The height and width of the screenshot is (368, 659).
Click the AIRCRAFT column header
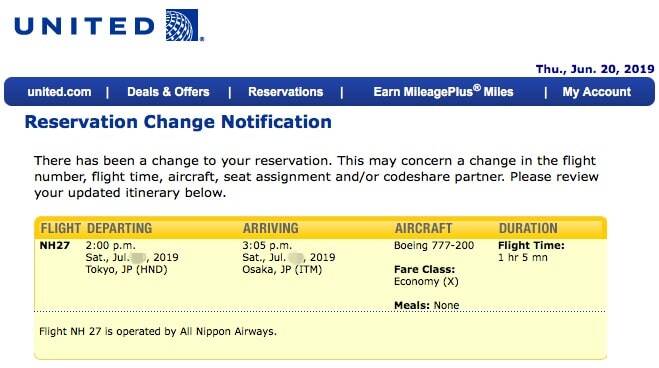click(423, 228)
